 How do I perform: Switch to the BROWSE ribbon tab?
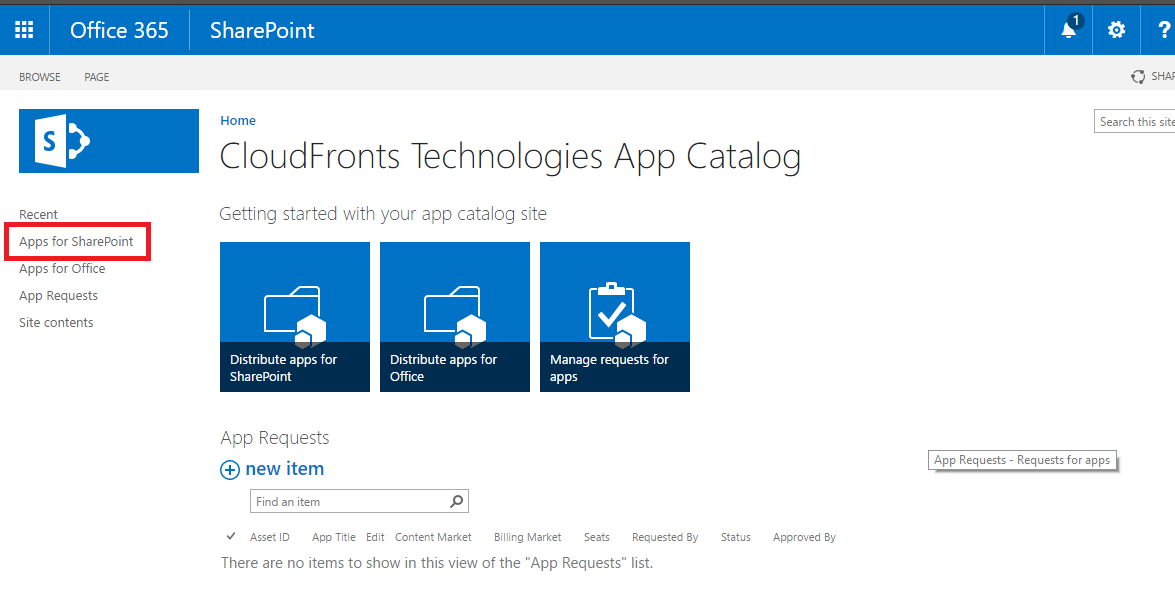tap(40, 76)
